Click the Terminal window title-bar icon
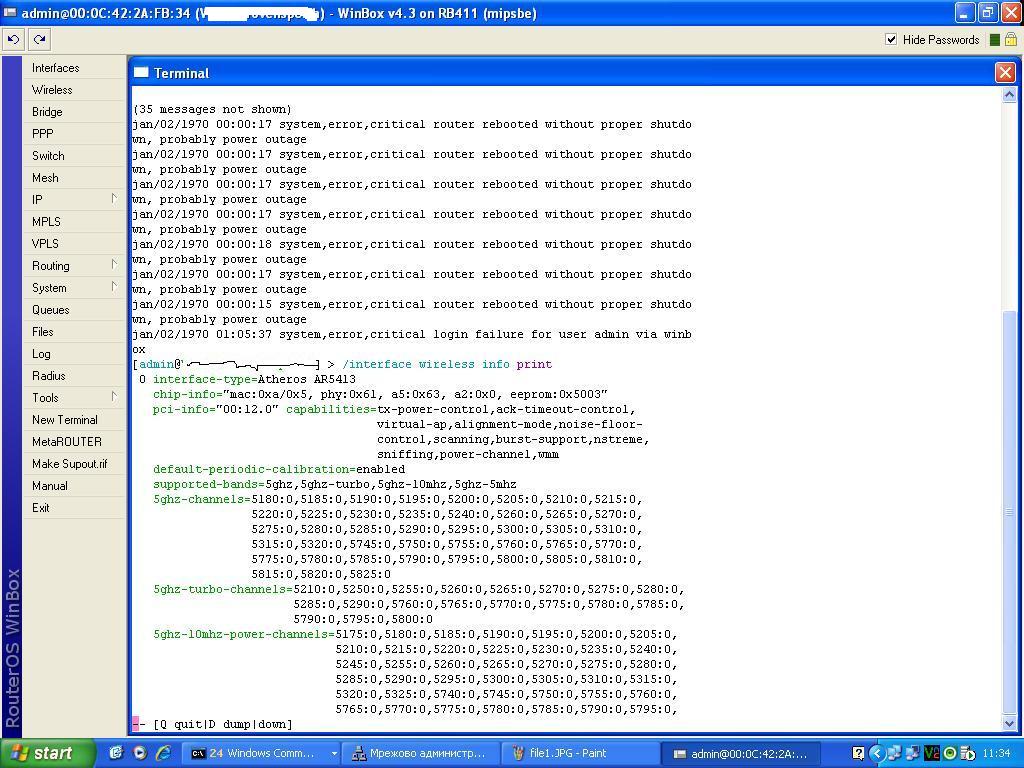The width and height of the screenshot is (1024, 768). point(140,72)
